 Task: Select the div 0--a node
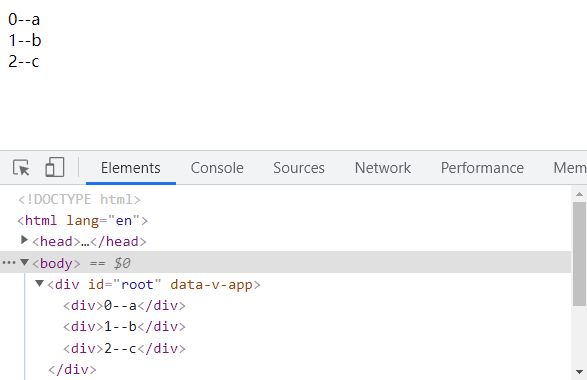point(124,305)
